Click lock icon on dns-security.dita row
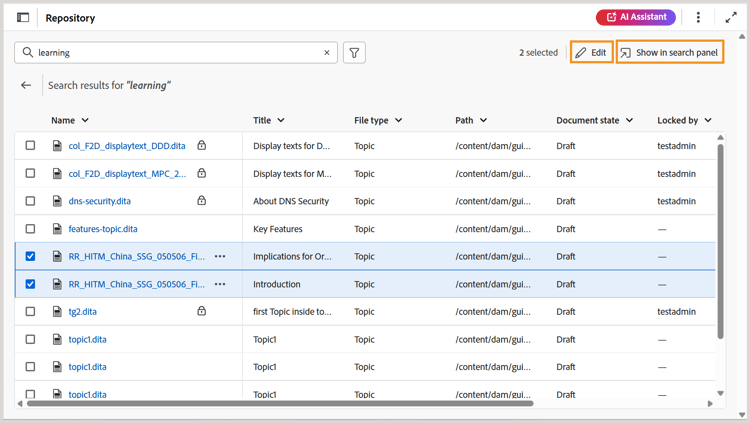The image size is (750, 423). (x=202, y=201)
